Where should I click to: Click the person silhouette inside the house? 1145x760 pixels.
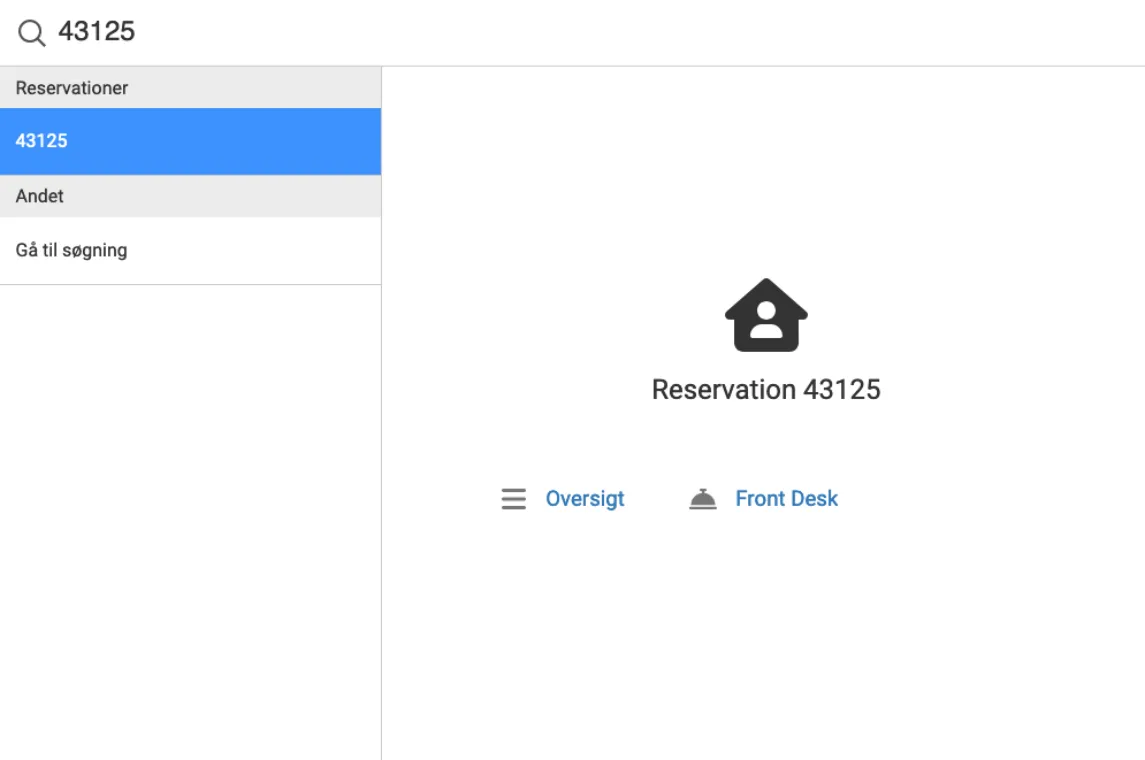point(766,320)
